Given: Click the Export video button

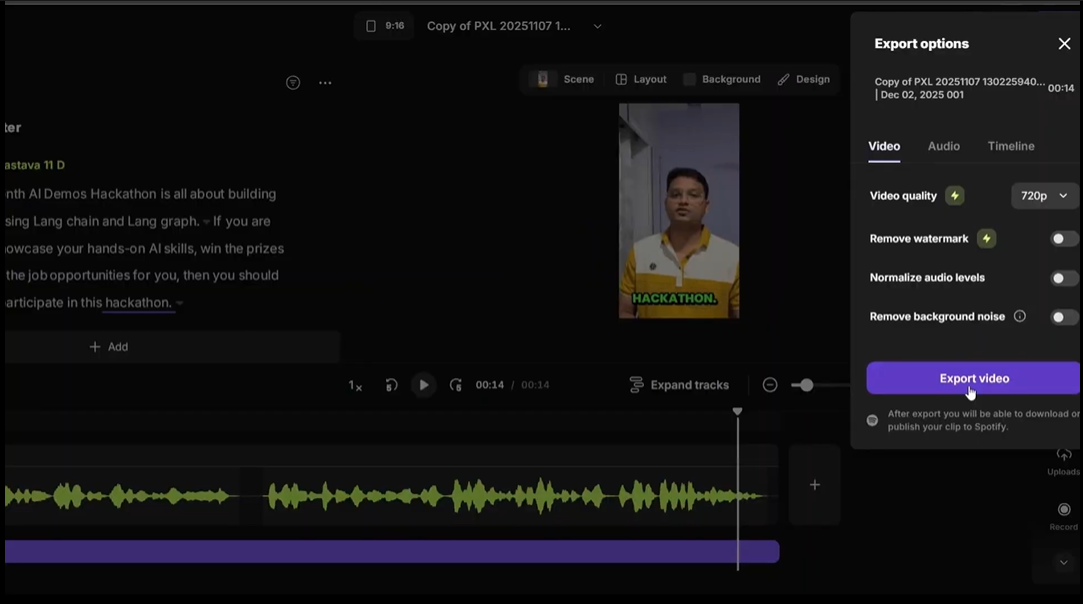Looking at the screenshot, I should tap(973, 378).
